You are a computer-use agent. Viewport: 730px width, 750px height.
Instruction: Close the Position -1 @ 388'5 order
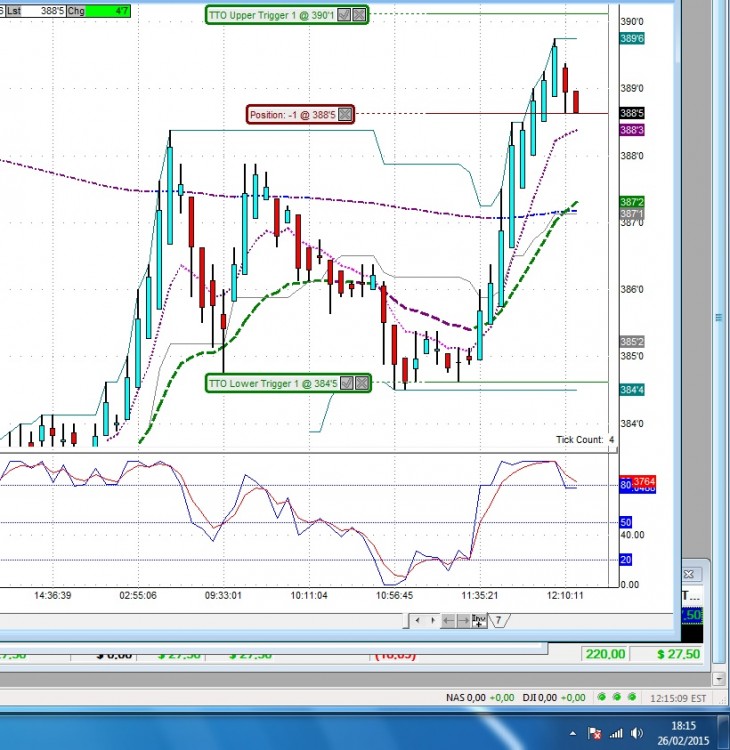click(x=345, y=114)
